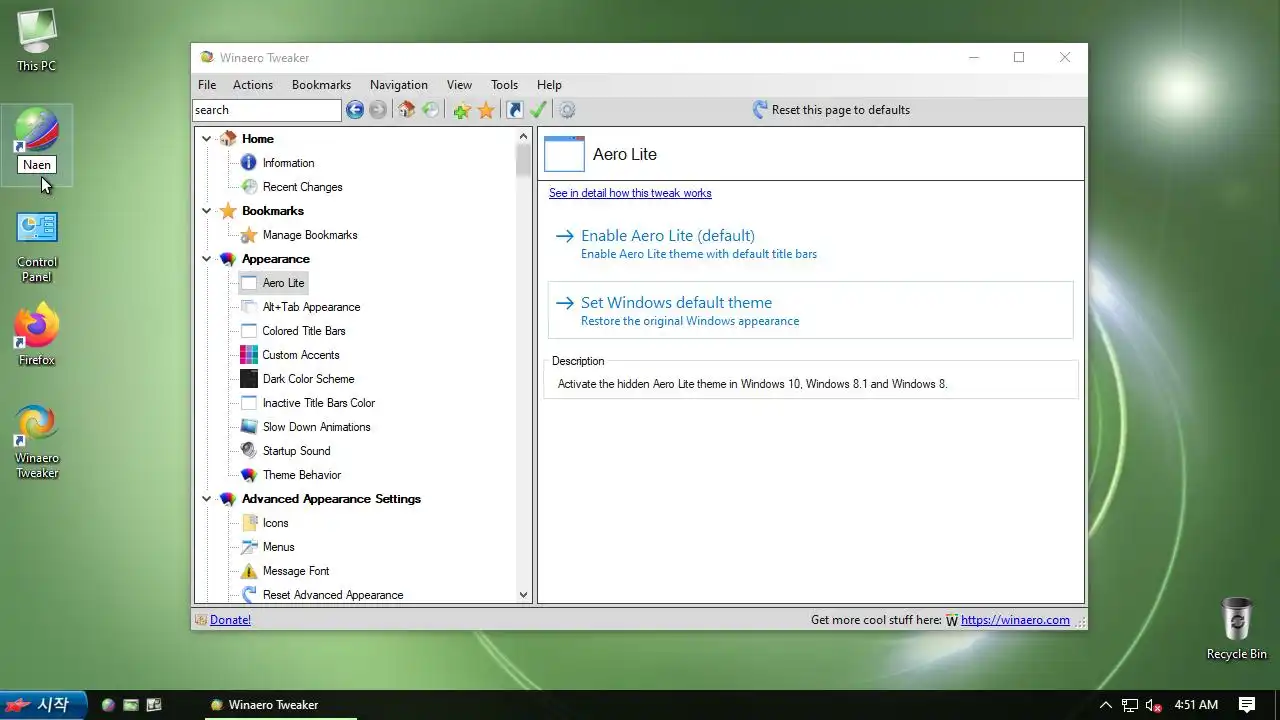Click Set Windows default theme option
Image resolution: width=1280 pixels, height=720 pixels.
pyautogui.click(x=810, y=311)
